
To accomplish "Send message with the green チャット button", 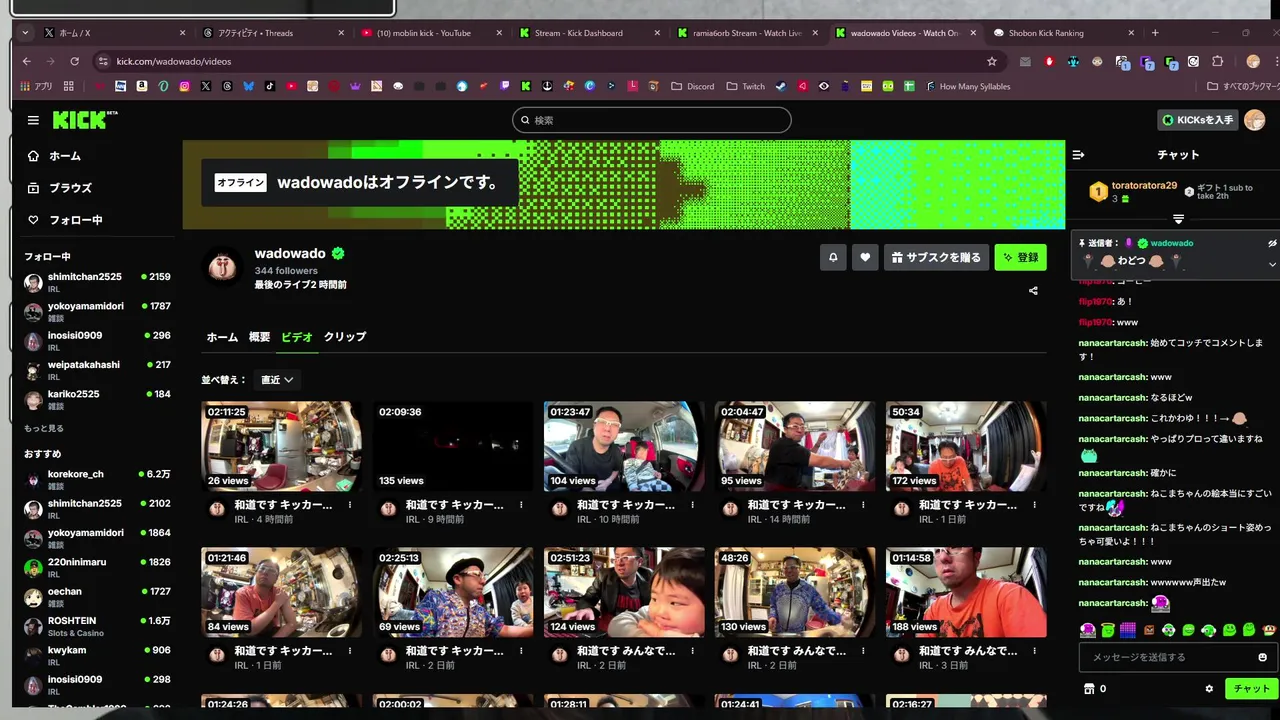I will click(x=1250, y=689).
